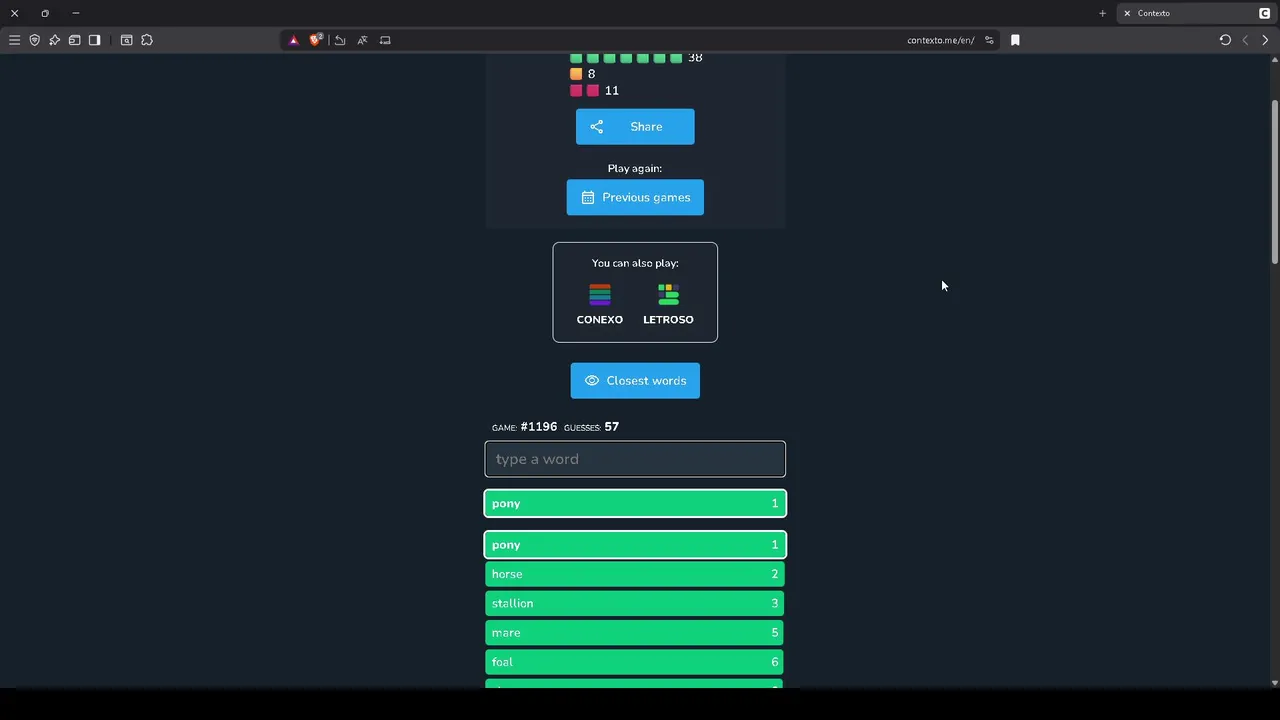Click the stallion guess row
The height and width of the screenshot is (720, 1280).
point(635,603)
